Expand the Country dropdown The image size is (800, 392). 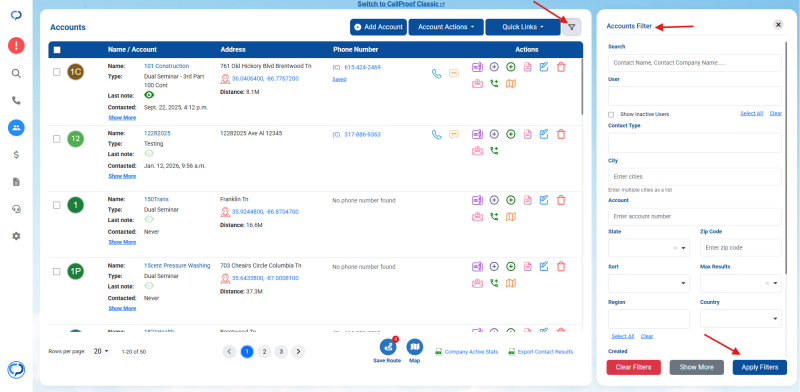740,318
